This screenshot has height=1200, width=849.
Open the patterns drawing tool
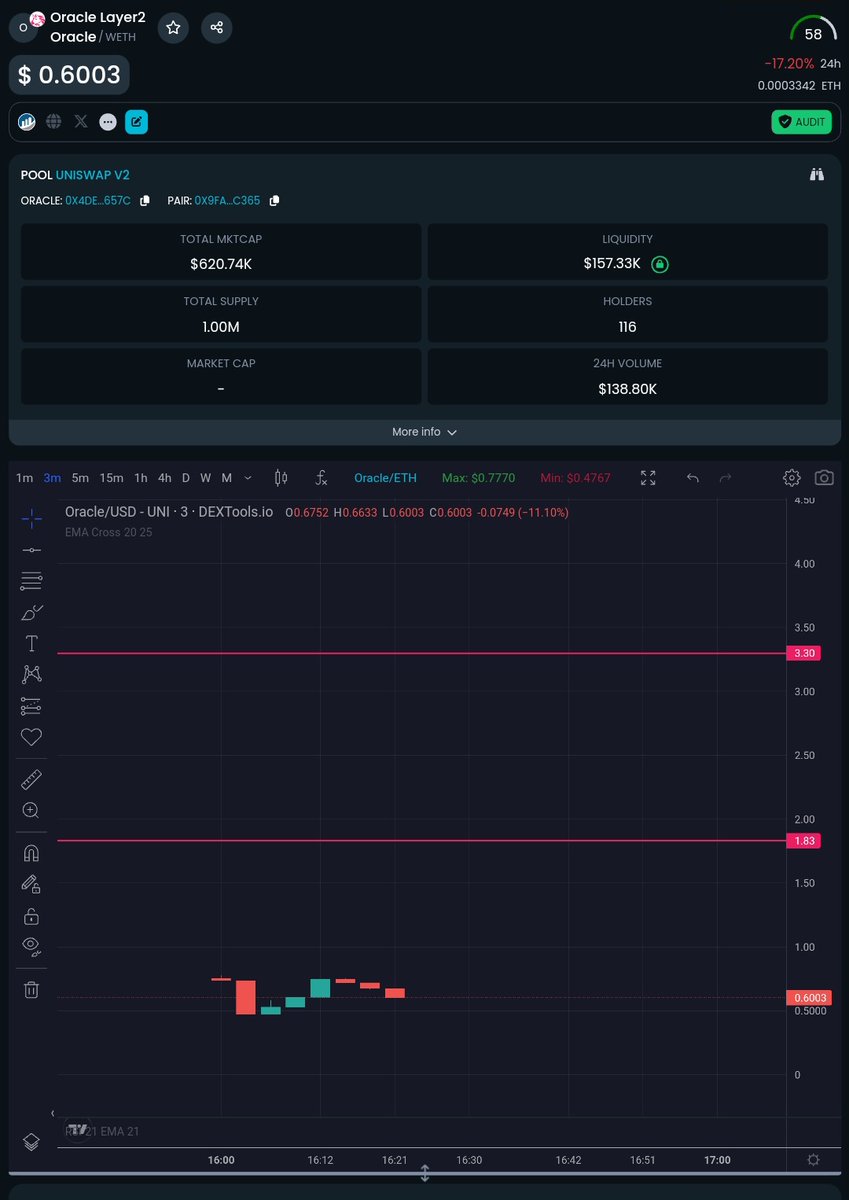tap(31, 675)
